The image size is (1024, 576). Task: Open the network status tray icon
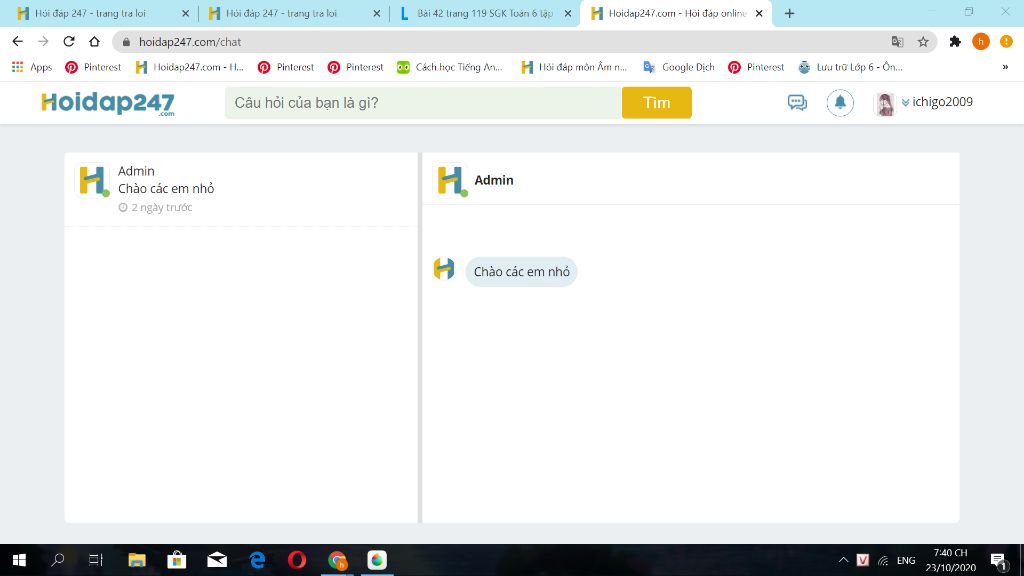883,560
